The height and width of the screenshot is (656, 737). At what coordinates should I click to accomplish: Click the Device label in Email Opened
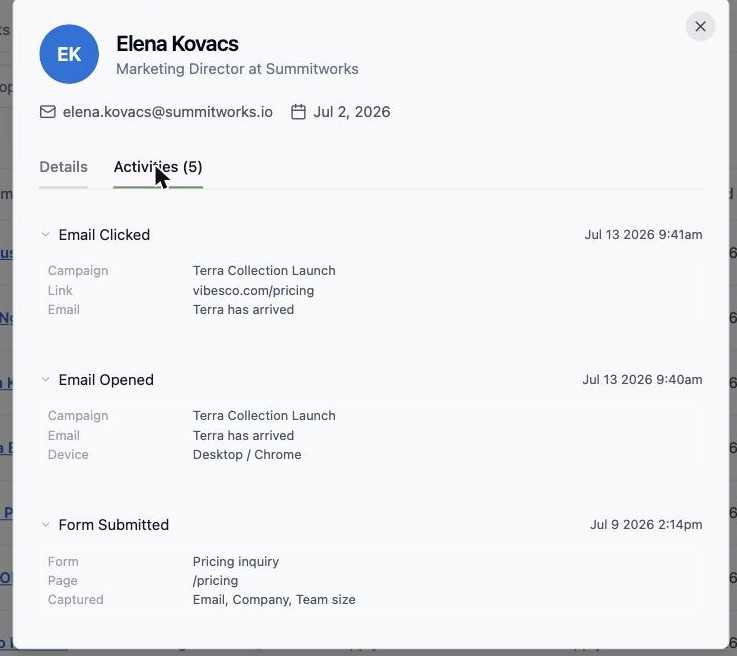[68, 455]
